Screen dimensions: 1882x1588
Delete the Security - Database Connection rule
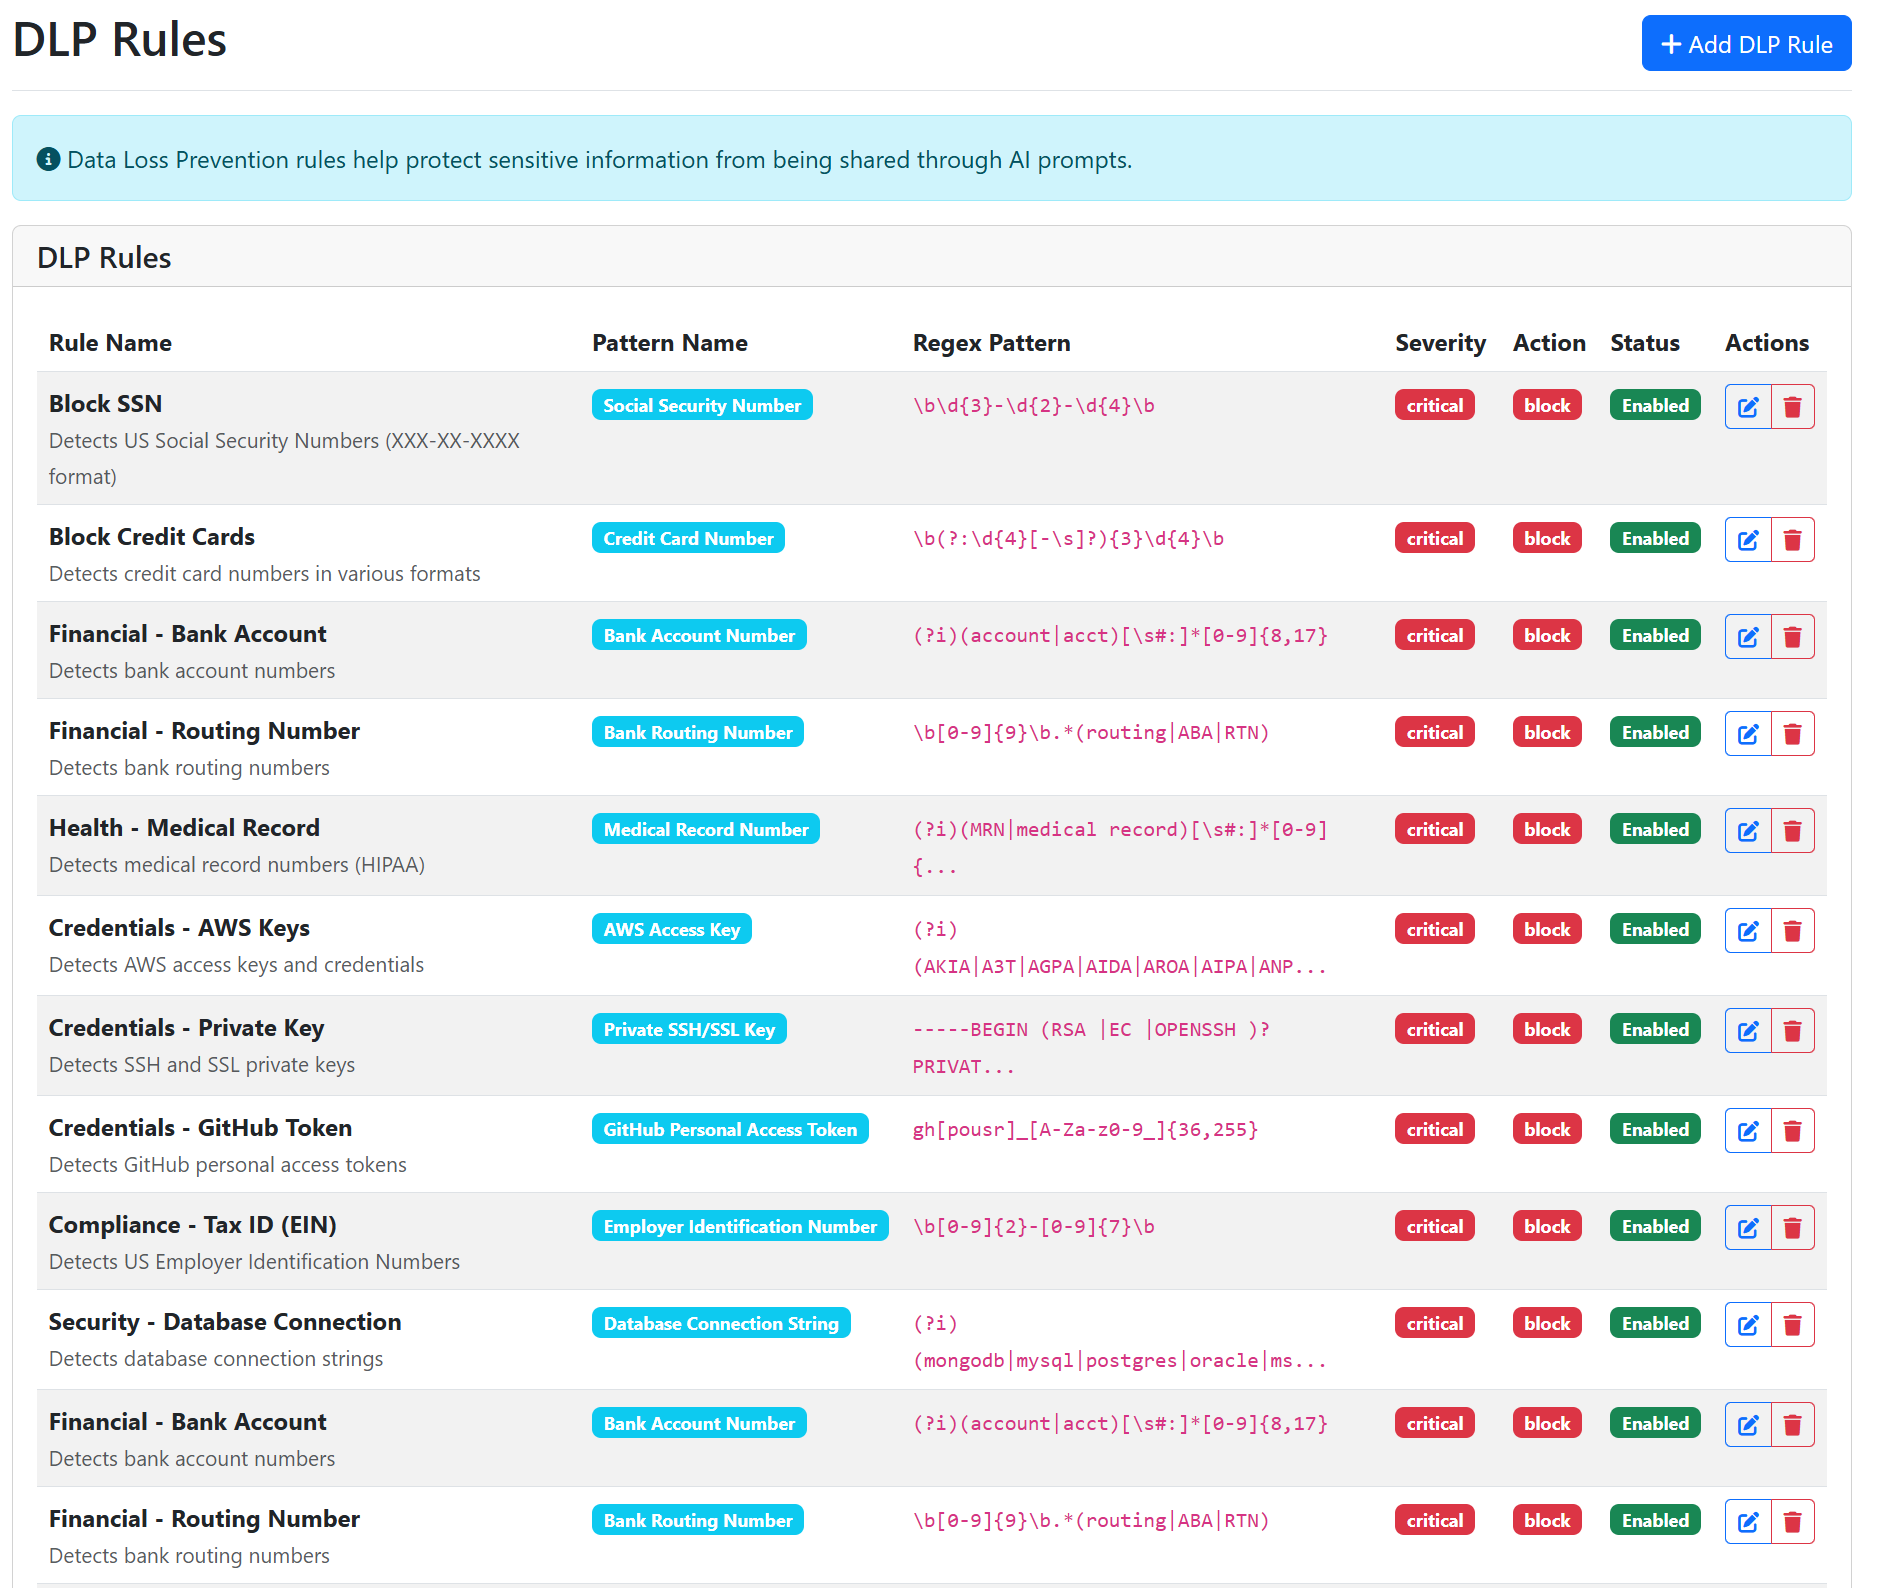pyautogui.click(x=1792, y=1325)
